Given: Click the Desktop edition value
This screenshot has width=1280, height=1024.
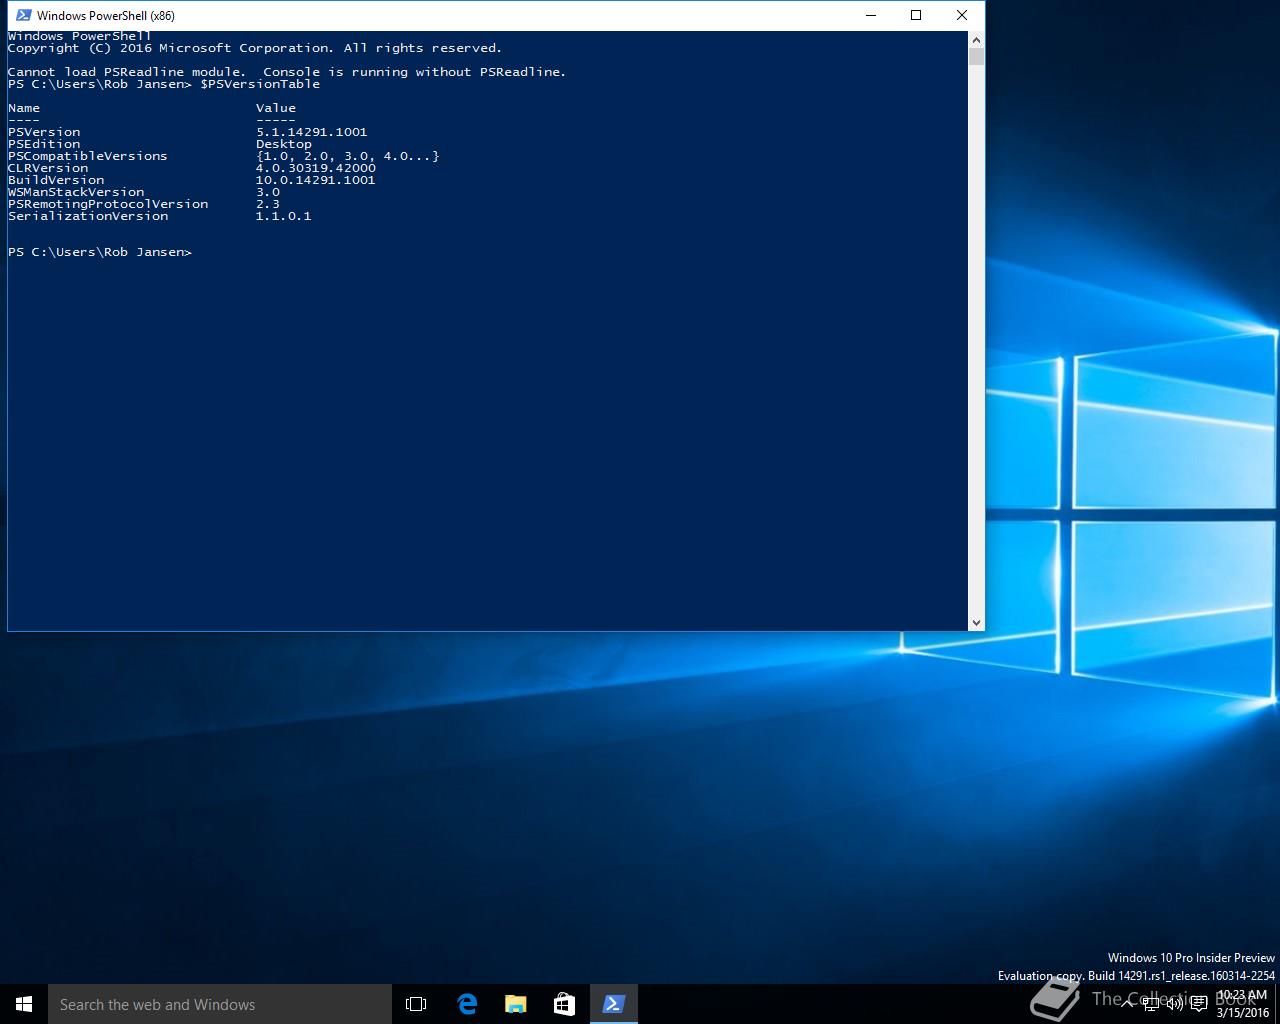Looking at the screenshot, I should tap(284, 144).
